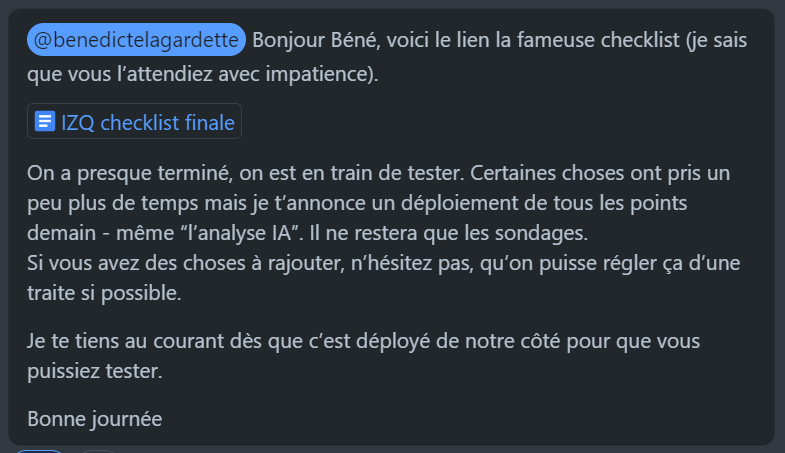Click the words 'puissiez tester' before the sign-off
The height and width of the screenshot is (453, 785).
[x=94, y=370]
